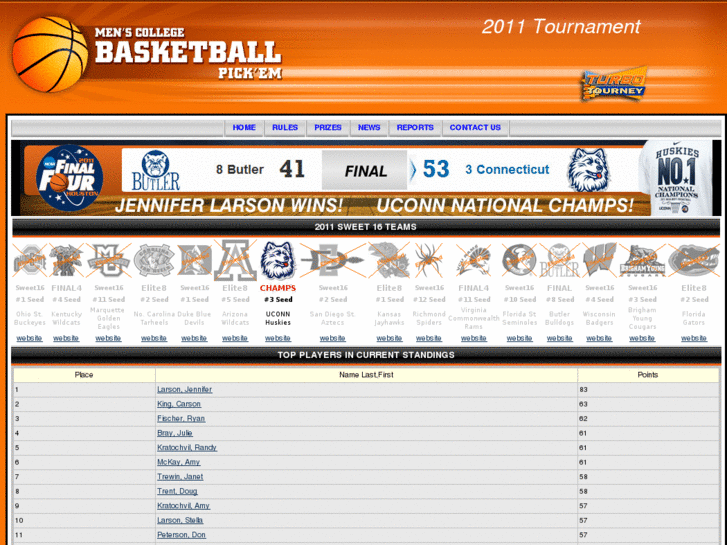Click the Brigham Young Cougars logo
This screenshot has width=727, height=545.
tap(642, 260)
